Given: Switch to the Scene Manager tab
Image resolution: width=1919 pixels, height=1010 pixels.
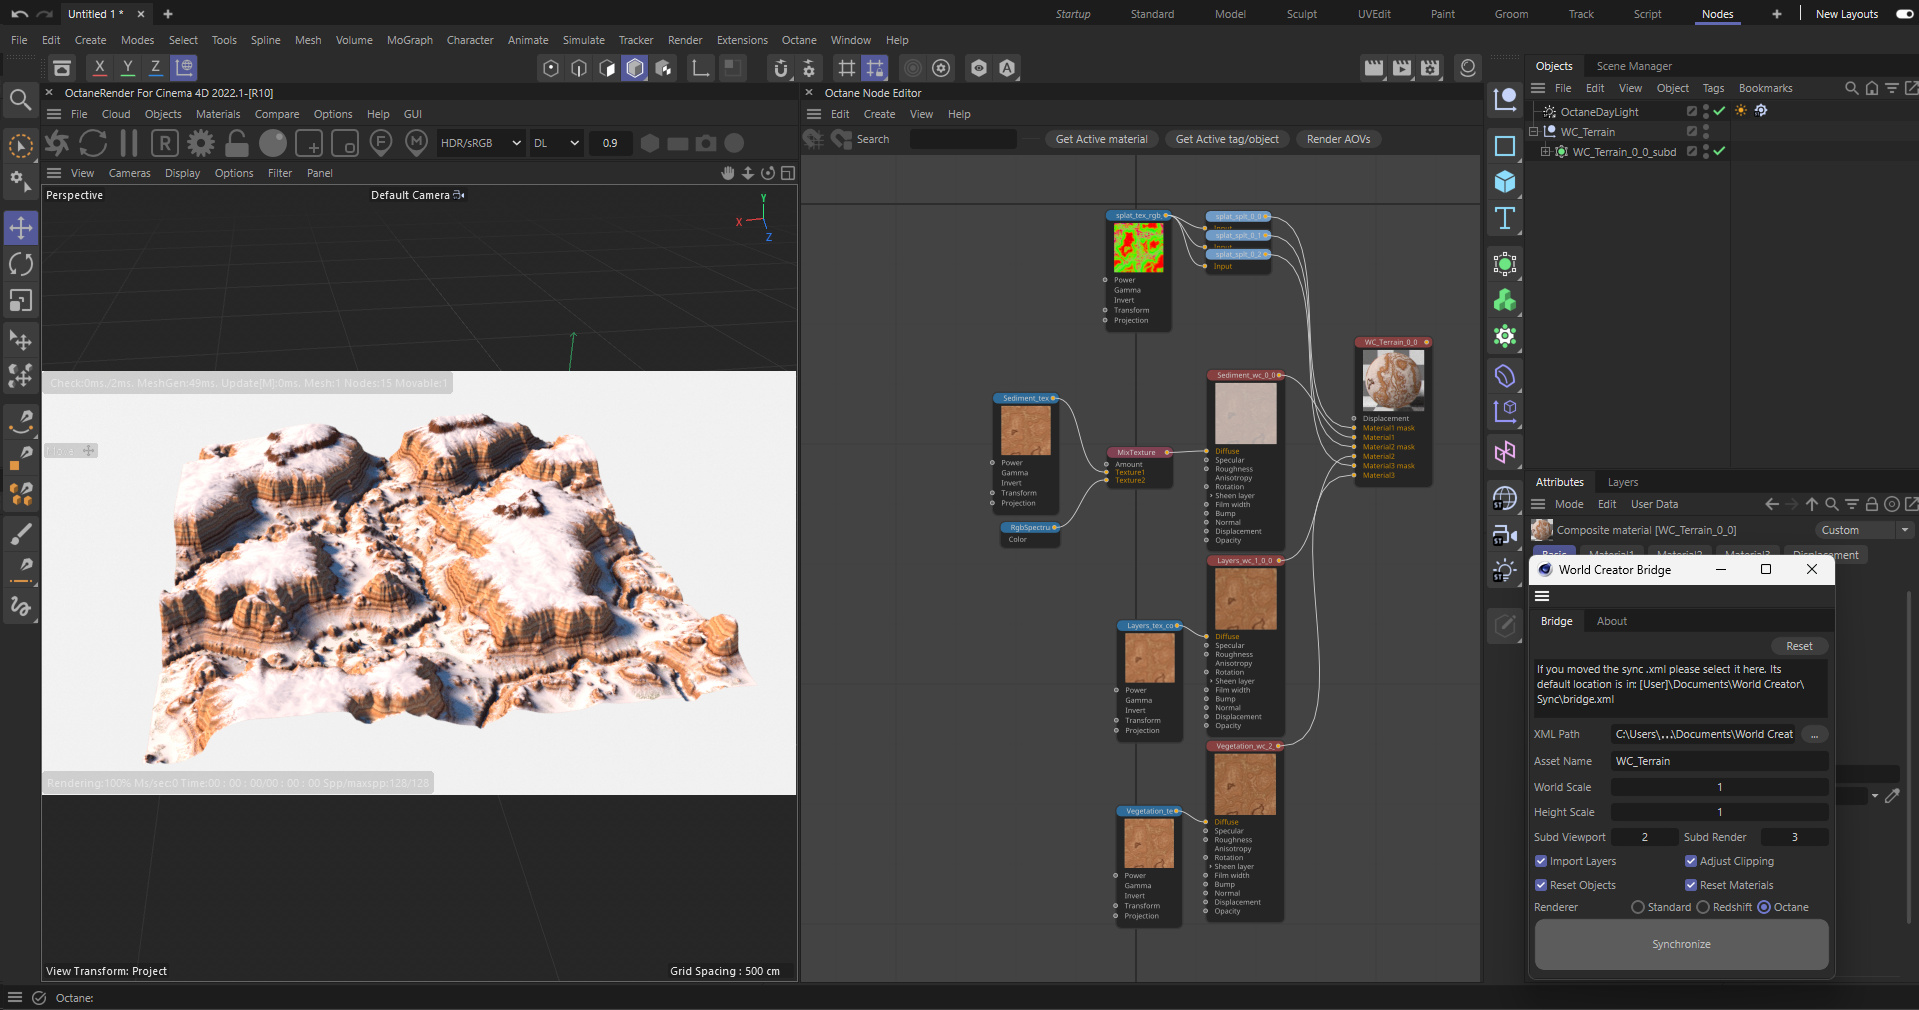Looking at the screenshot, I should pyautogui.click(x=1634, y=66).
